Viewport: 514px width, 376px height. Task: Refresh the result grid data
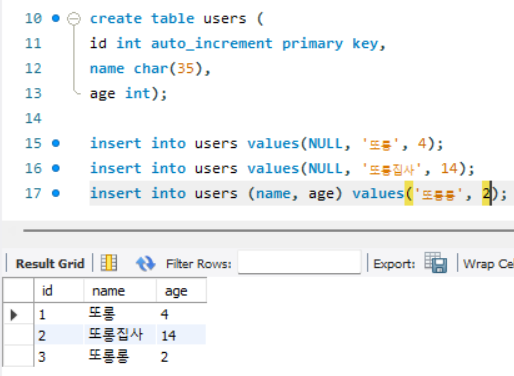click(x=146, y=263)
